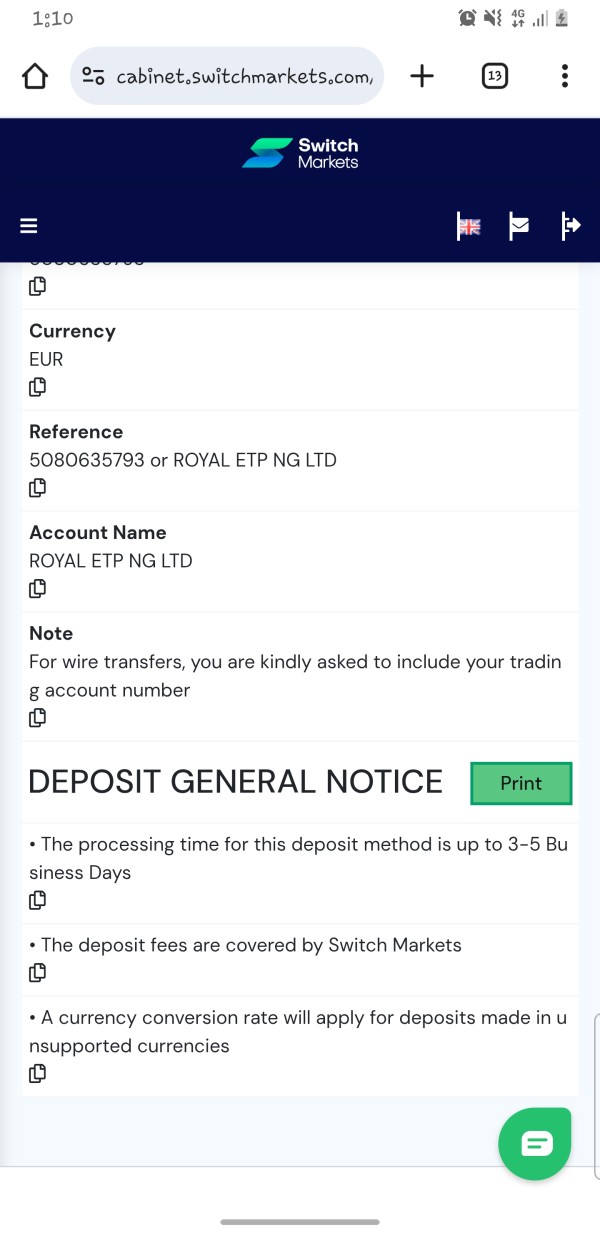Open a new browser tab
Viewport: 600px width, 1233px height.
pyautogui.click(x=422, y=76)
